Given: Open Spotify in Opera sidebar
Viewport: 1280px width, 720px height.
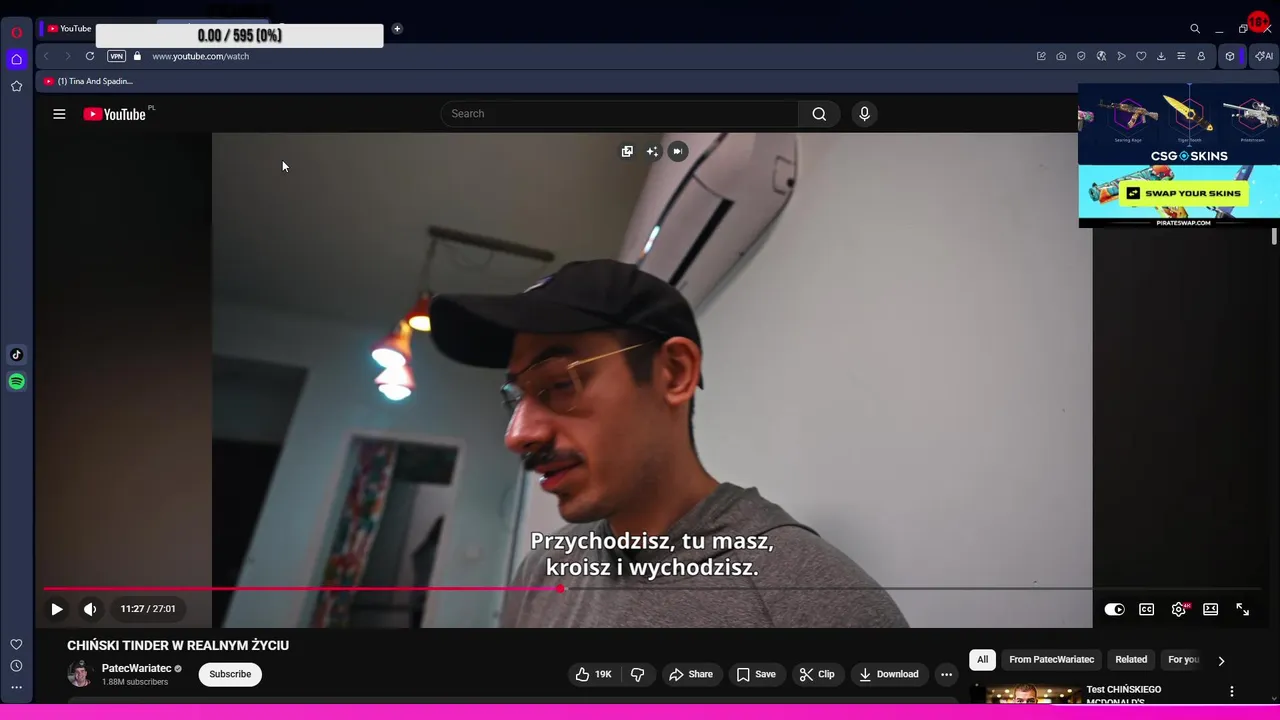Looking at the screenshot, I should coord(17,381).
